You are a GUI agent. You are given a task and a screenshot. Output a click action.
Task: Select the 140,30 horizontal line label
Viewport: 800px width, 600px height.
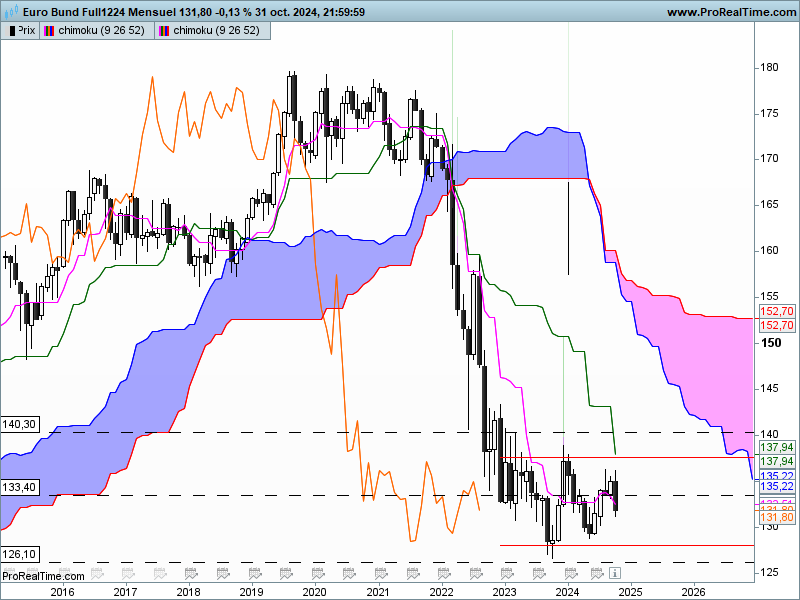click(20, 424)
